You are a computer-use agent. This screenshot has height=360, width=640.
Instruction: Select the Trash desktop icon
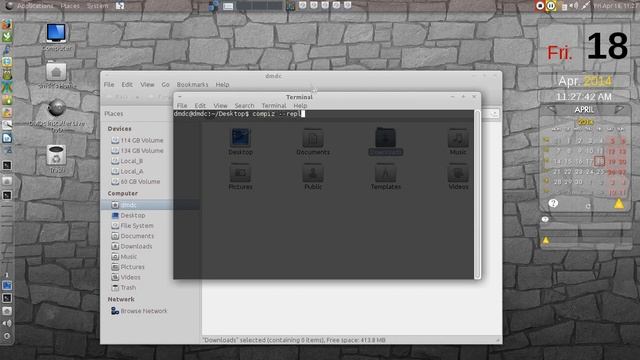click(x=56, y=159)
